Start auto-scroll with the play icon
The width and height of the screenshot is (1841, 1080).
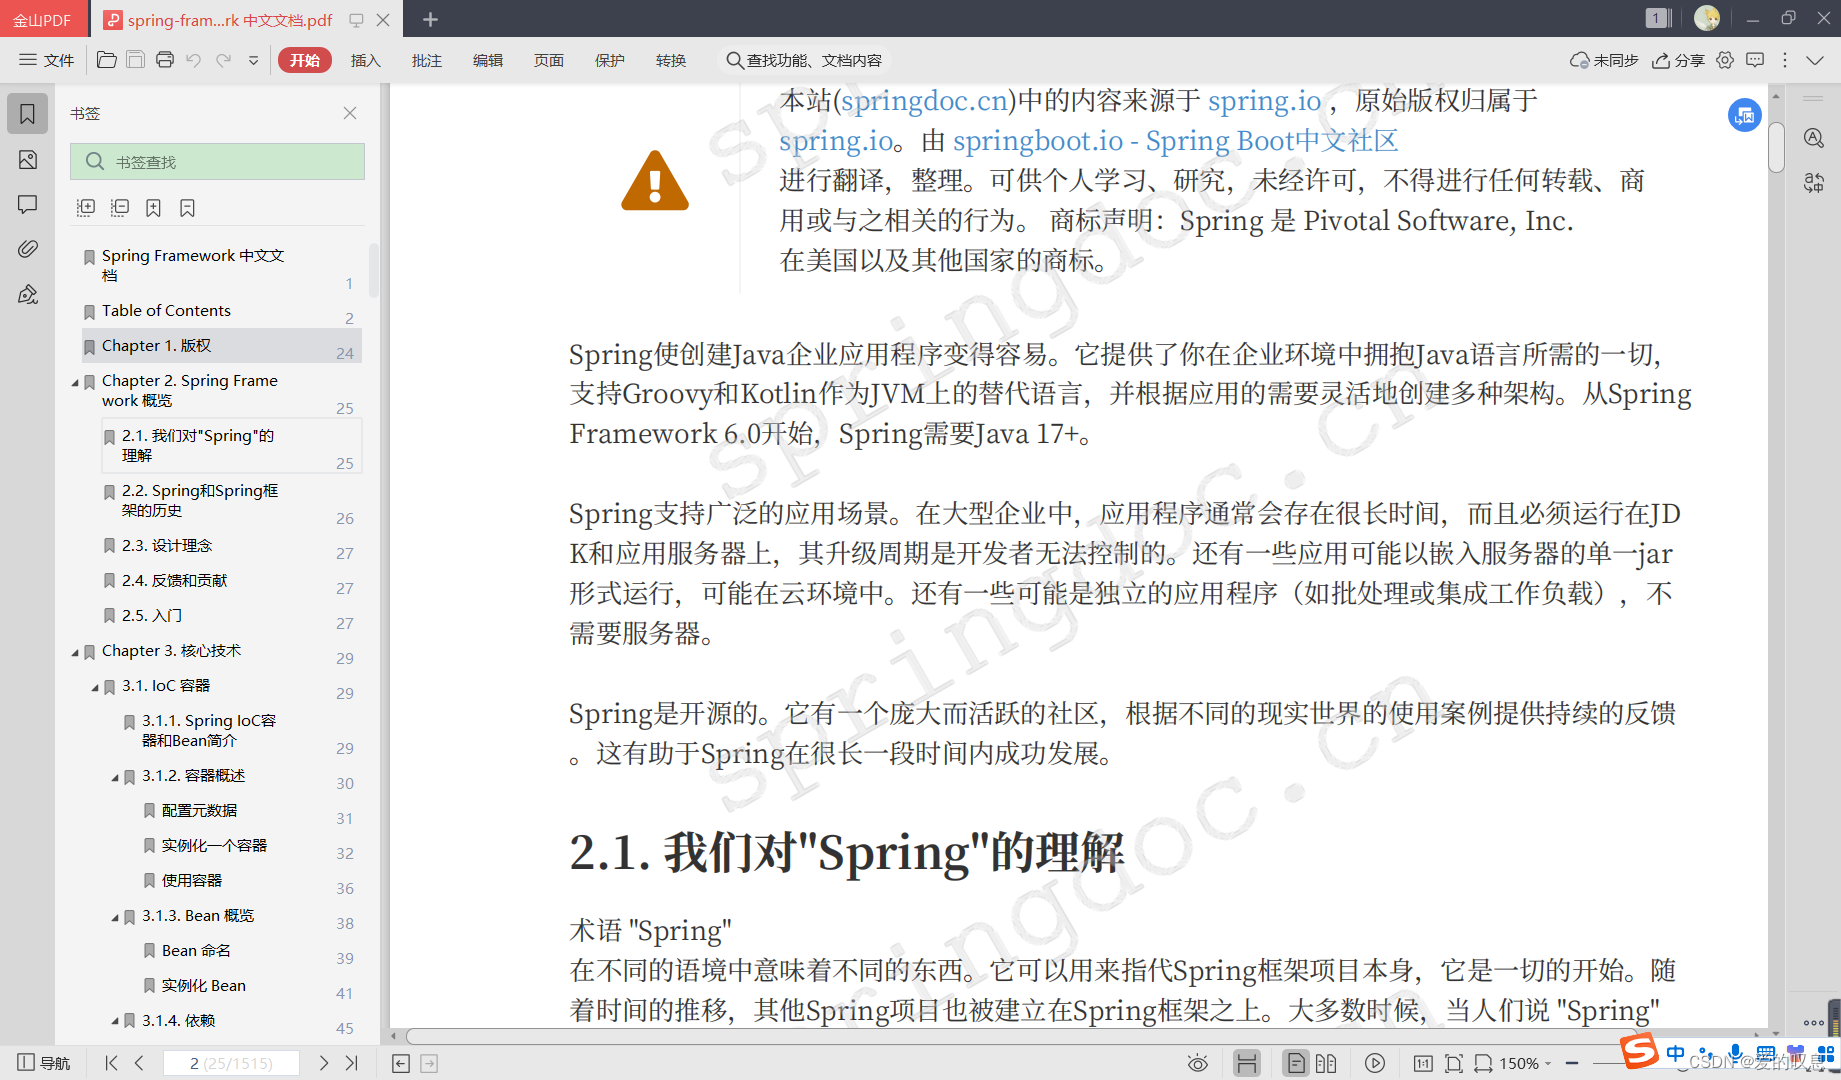click(1375, 1063)
